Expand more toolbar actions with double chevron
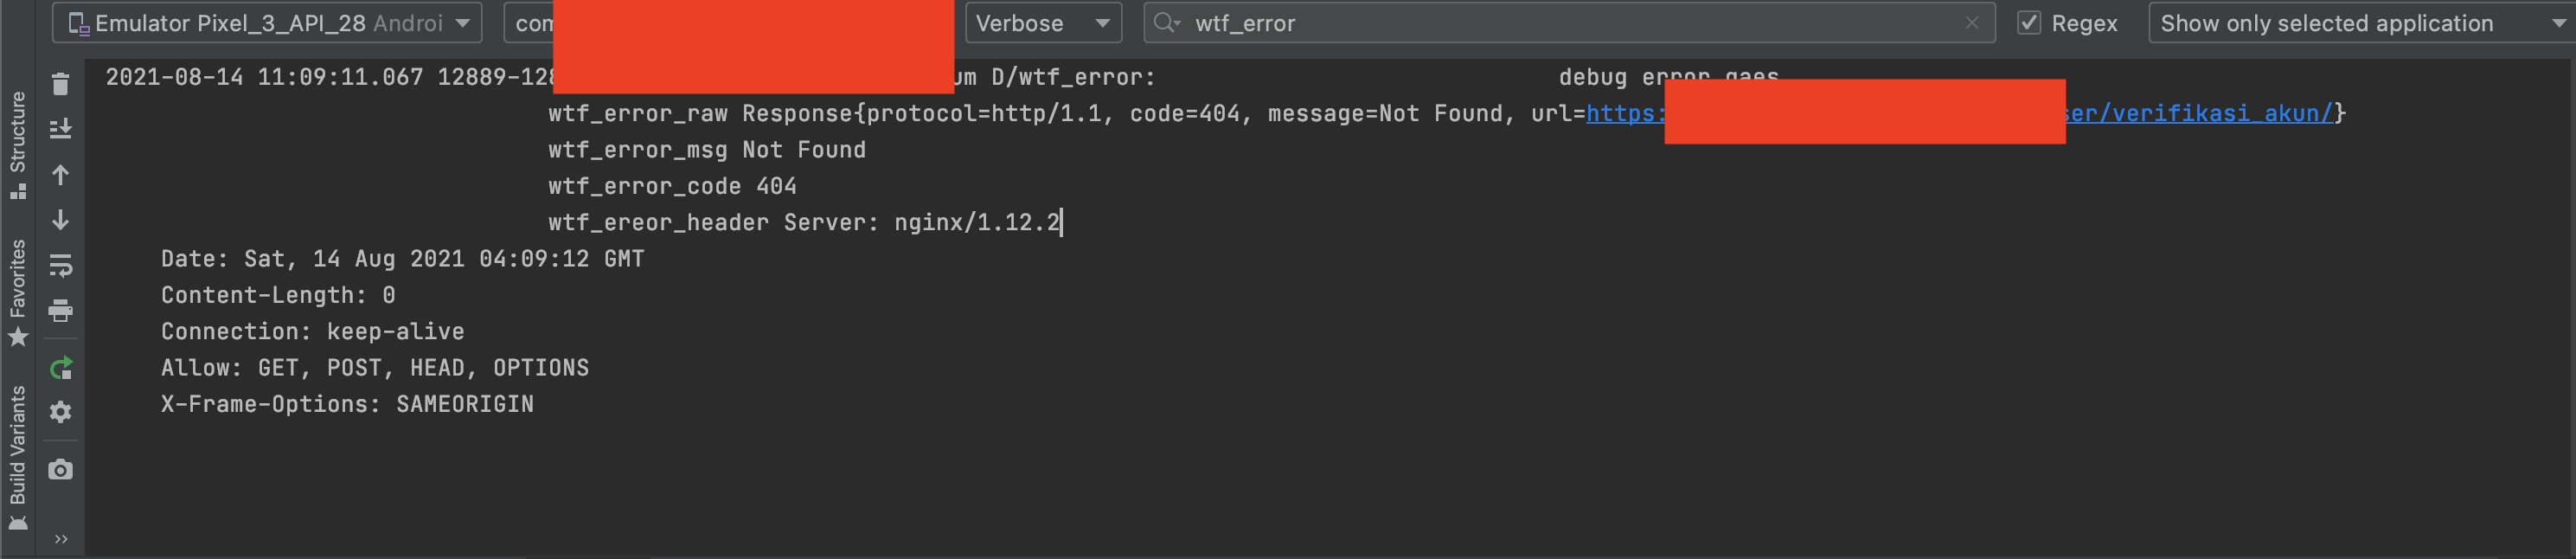 coord(61,539)
